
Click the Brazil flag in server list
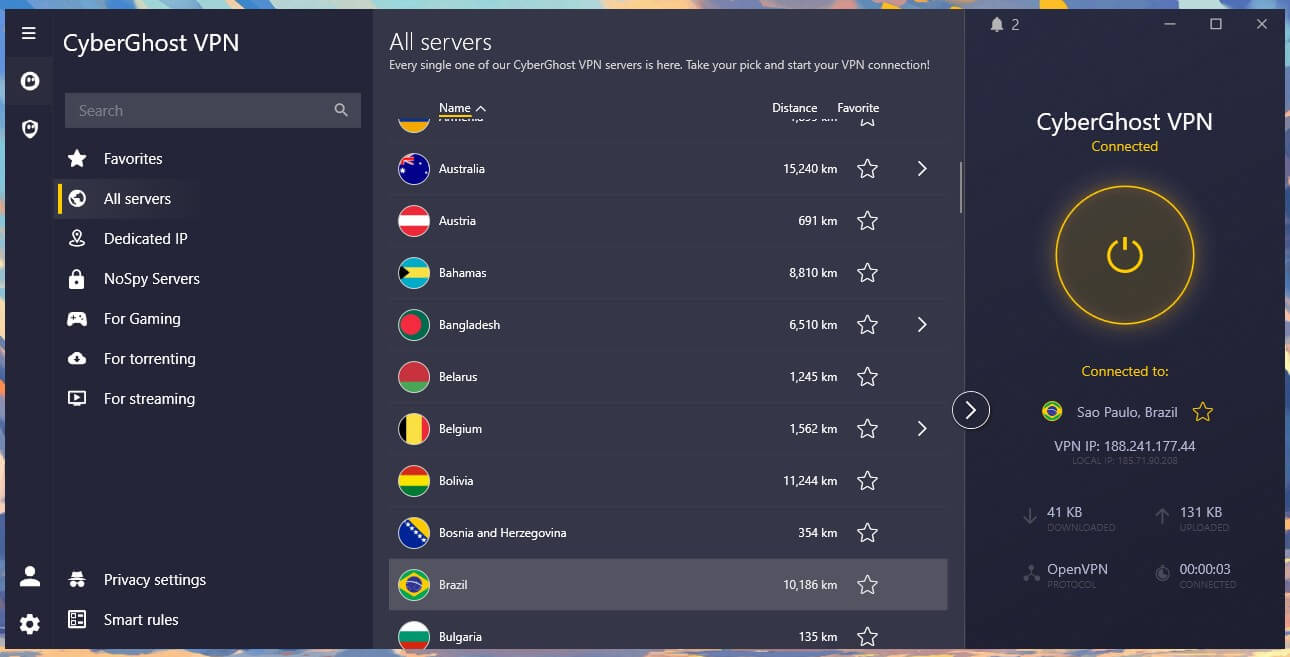tap(414, 585)
